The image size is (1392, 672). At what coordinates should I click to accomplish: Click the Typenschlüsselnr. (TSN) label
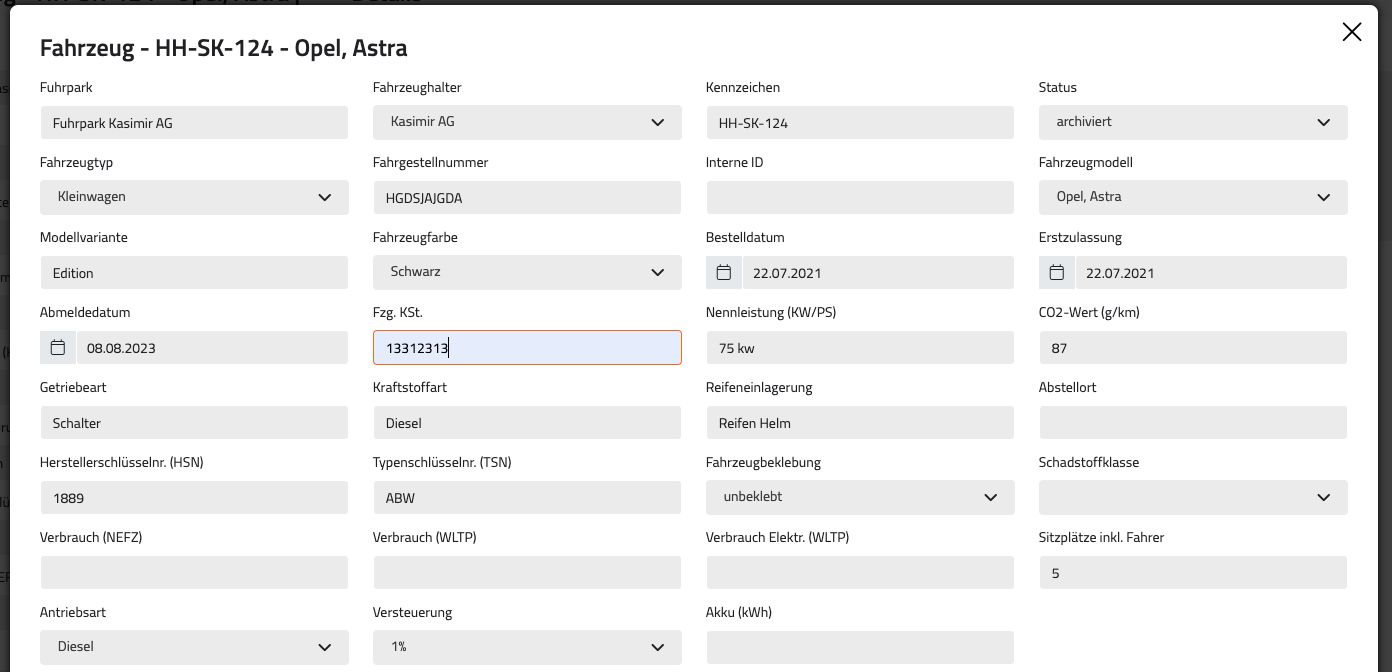[442, 462]
